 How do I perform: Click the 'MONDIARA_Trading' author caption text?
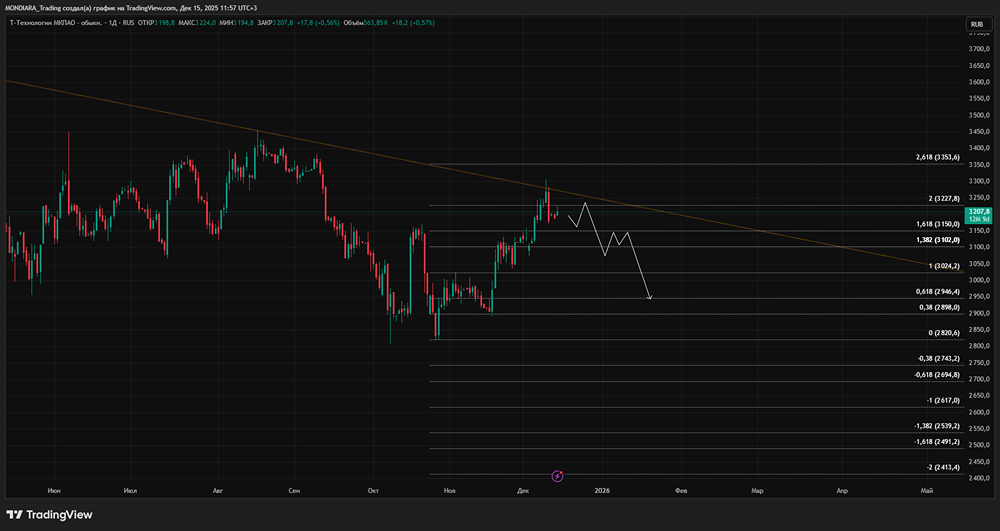[x=31, y=8]
